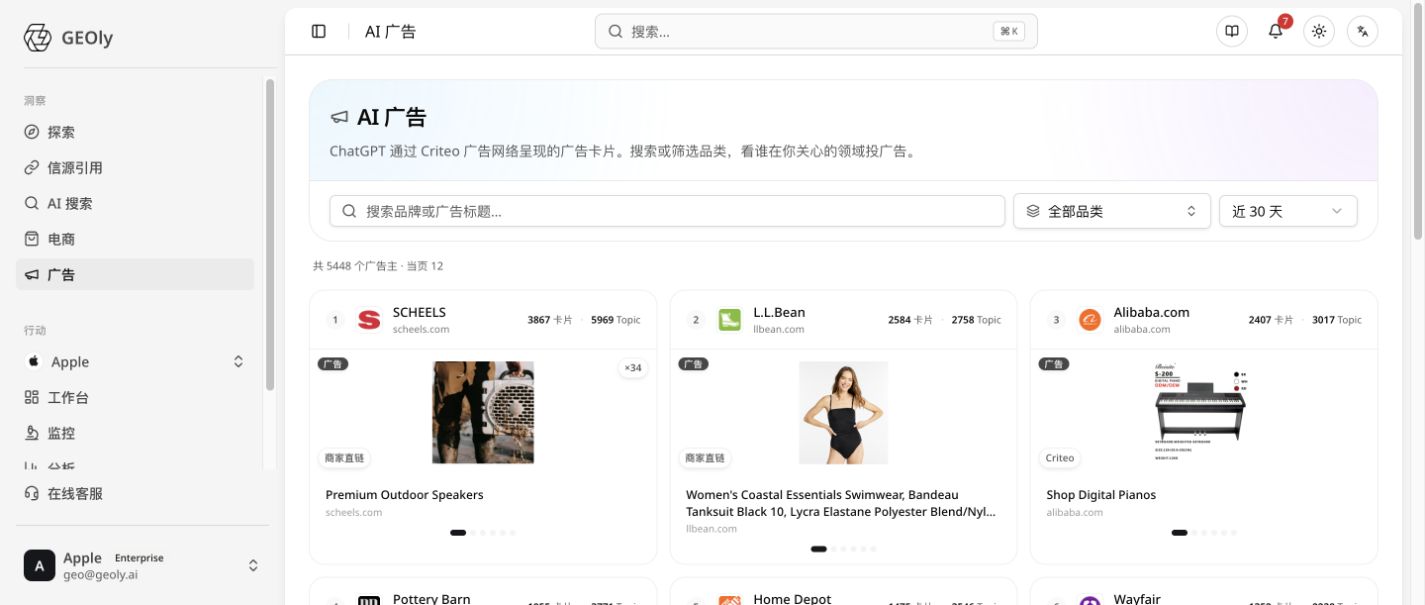
Task: Open the AI 搜索 menu item
Action: tap(135, 203)
